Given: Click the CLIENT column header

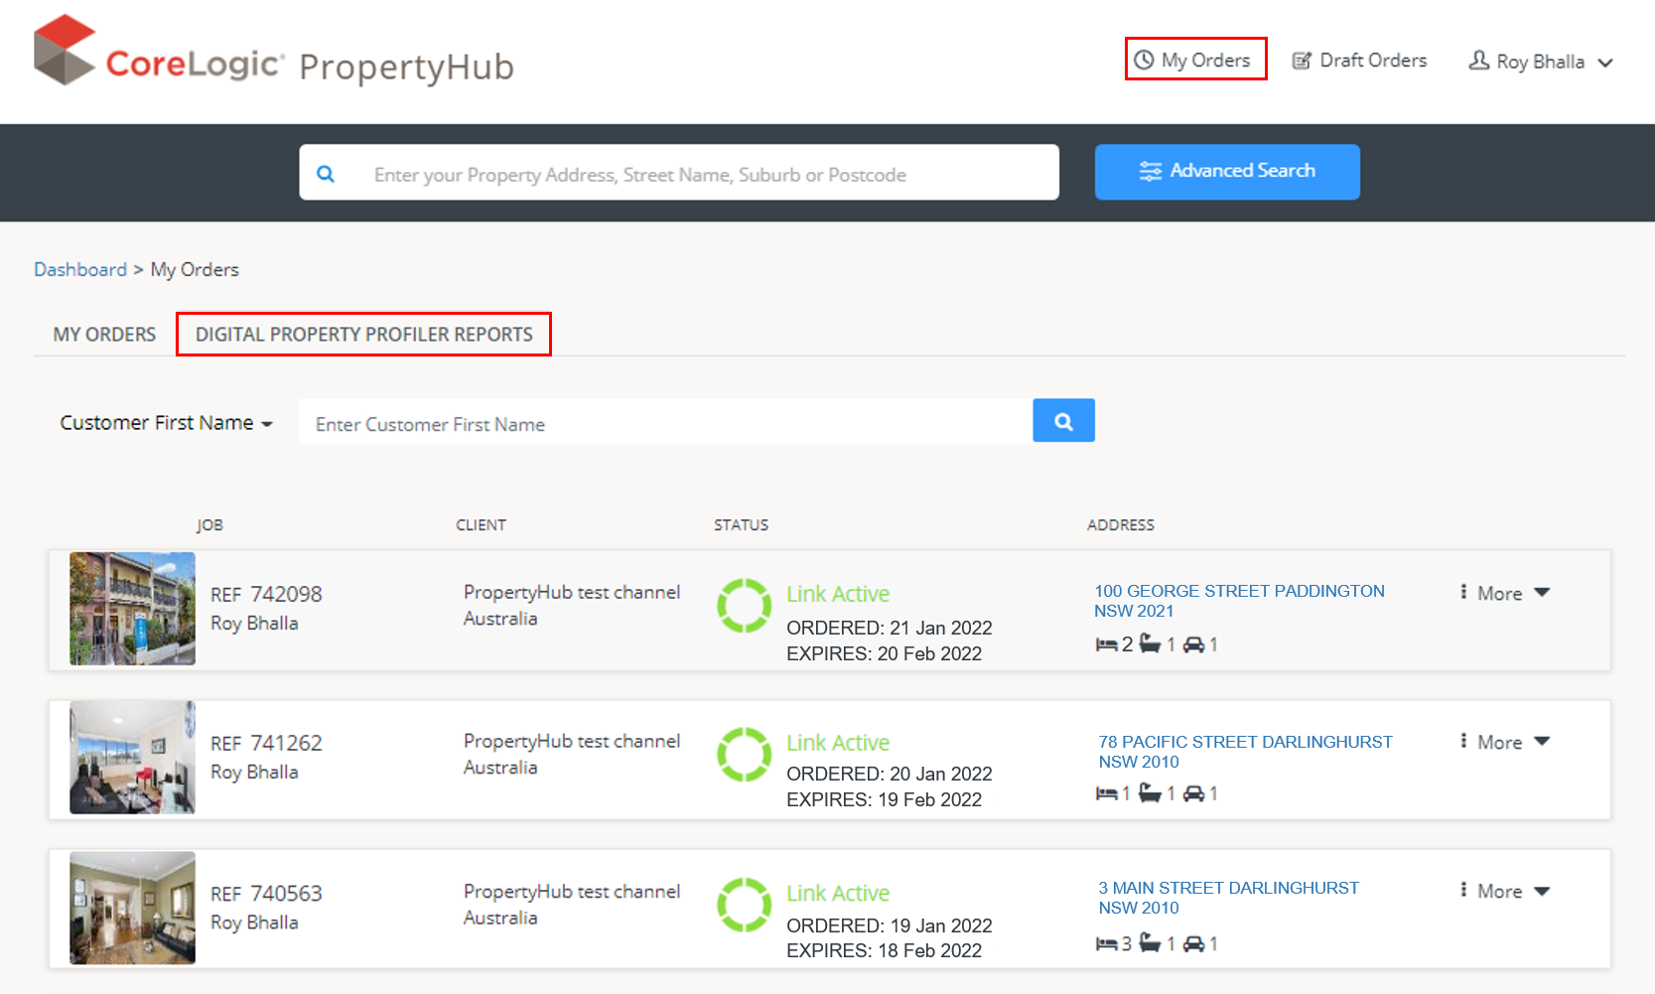Looking at the screenshot, I should click(481, 525).
